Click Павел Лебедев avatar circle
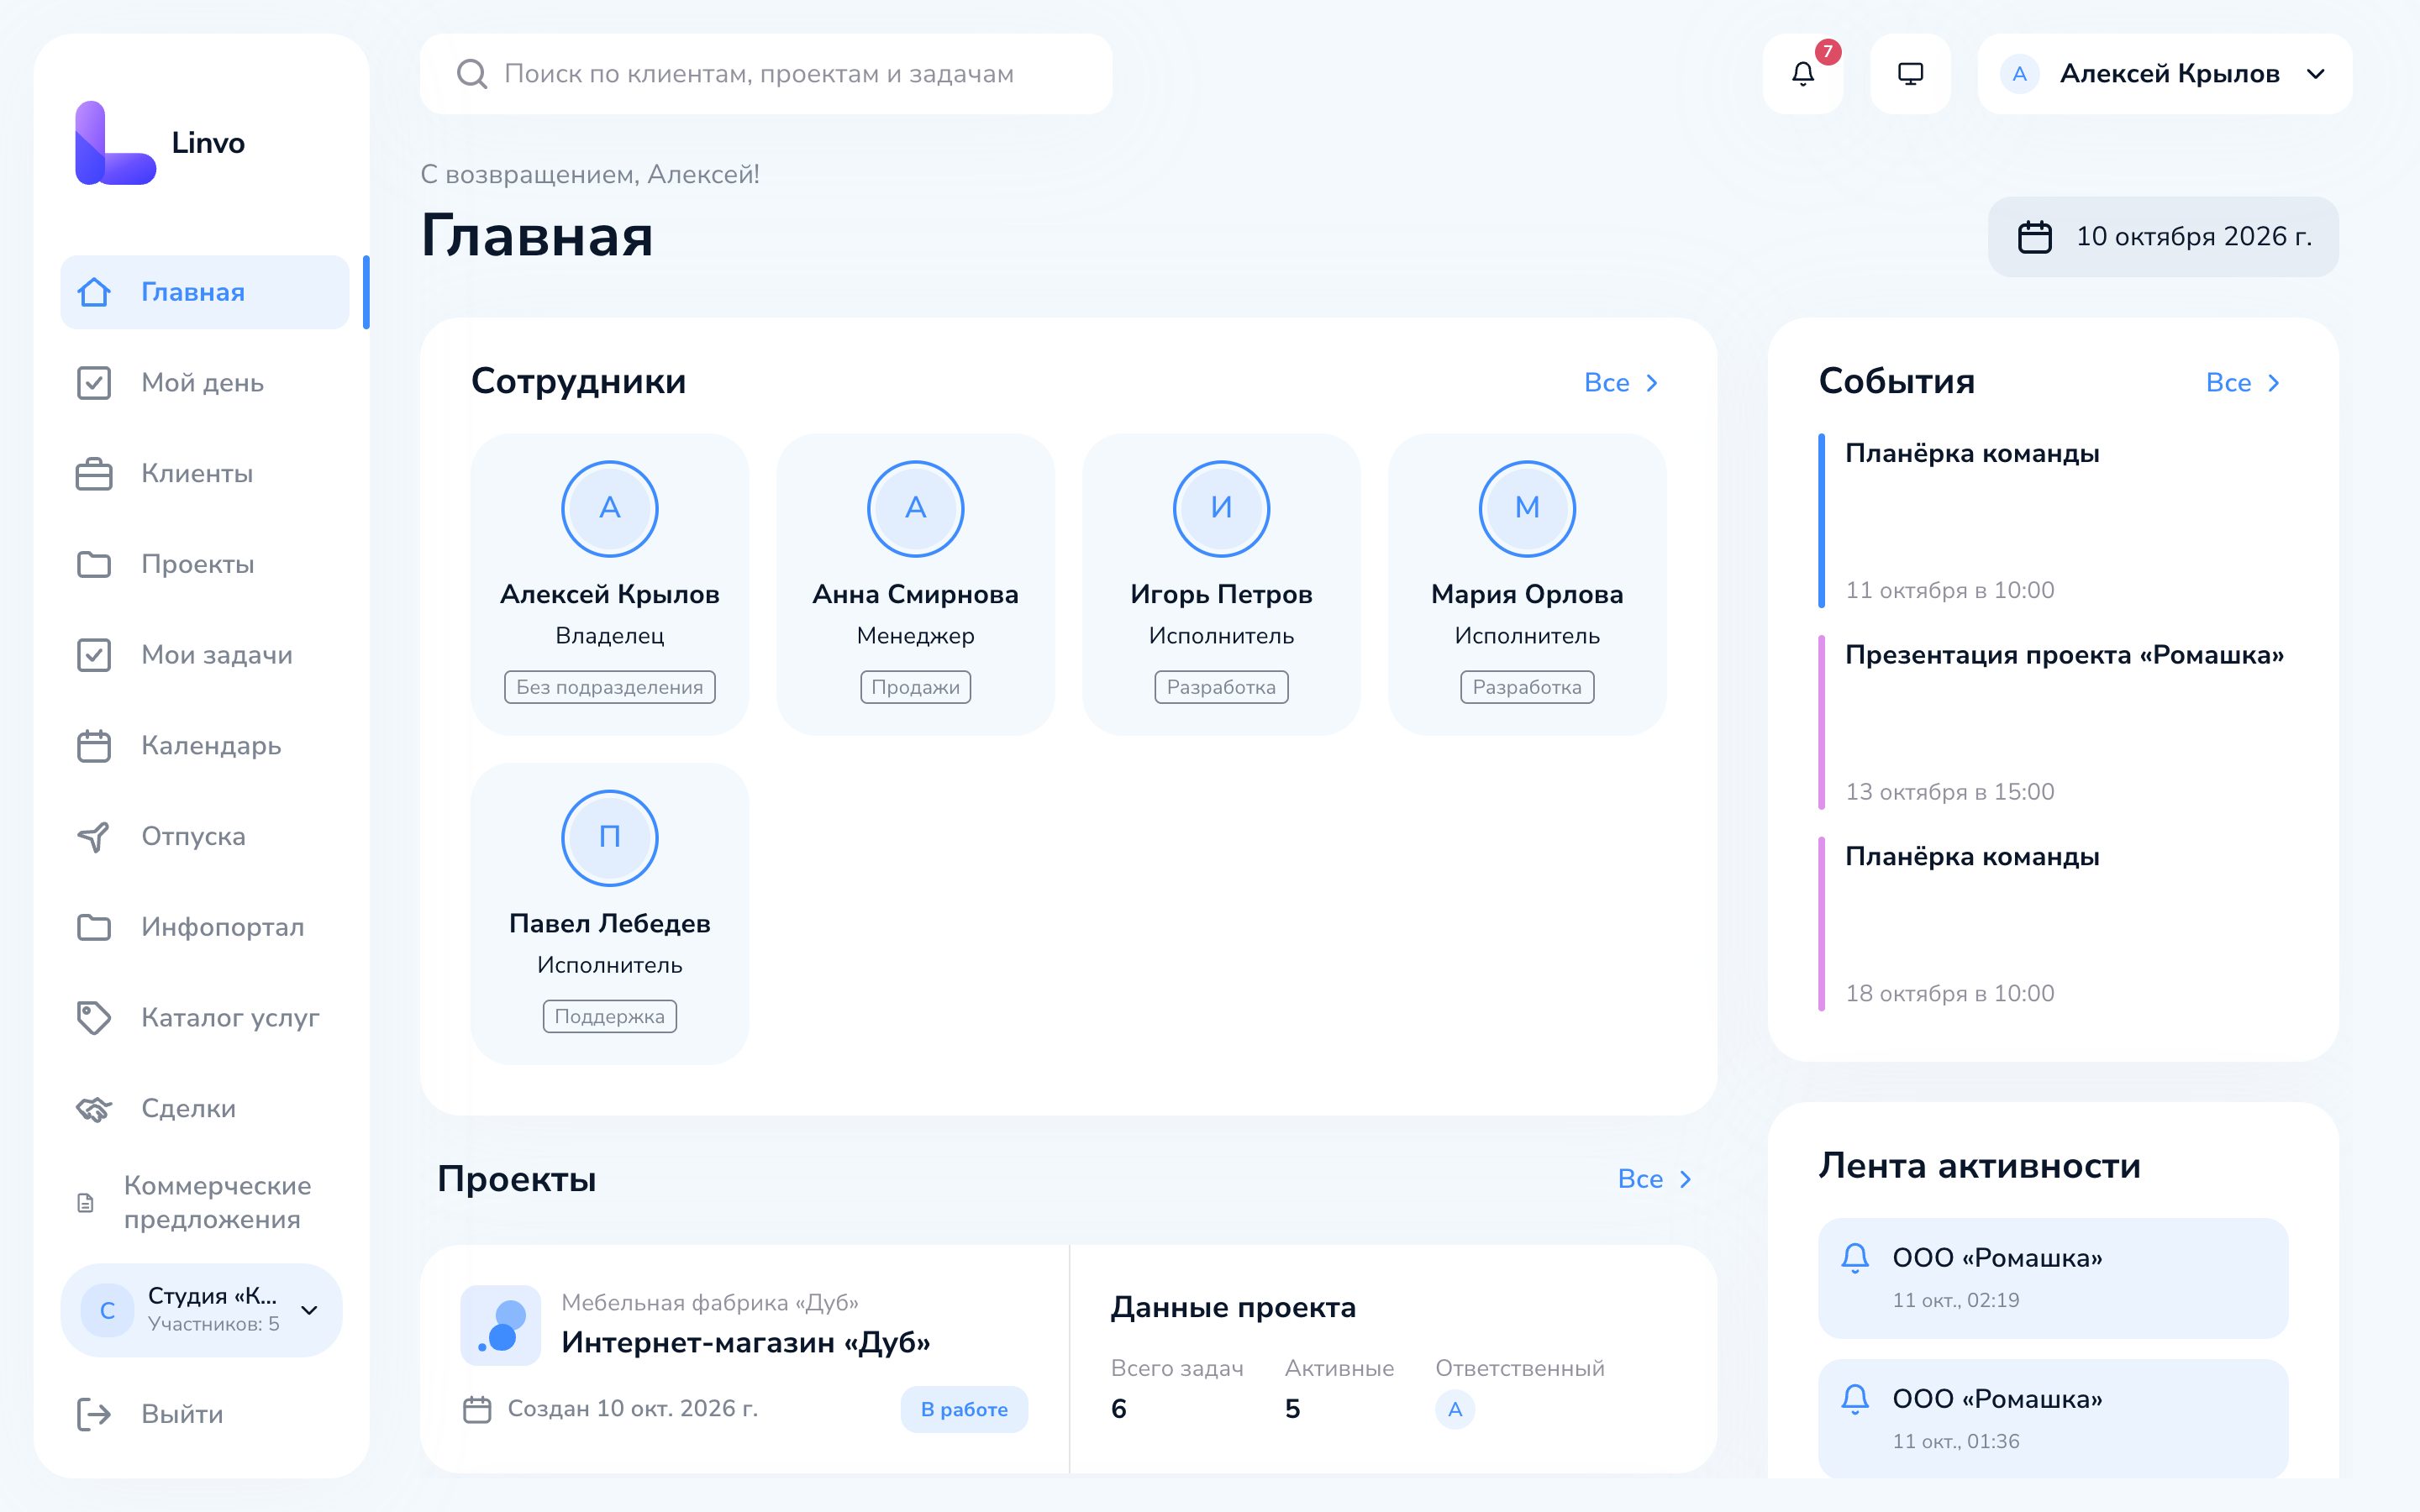This screenshot has width=2420, height=1512. click(x=609, y=838)
